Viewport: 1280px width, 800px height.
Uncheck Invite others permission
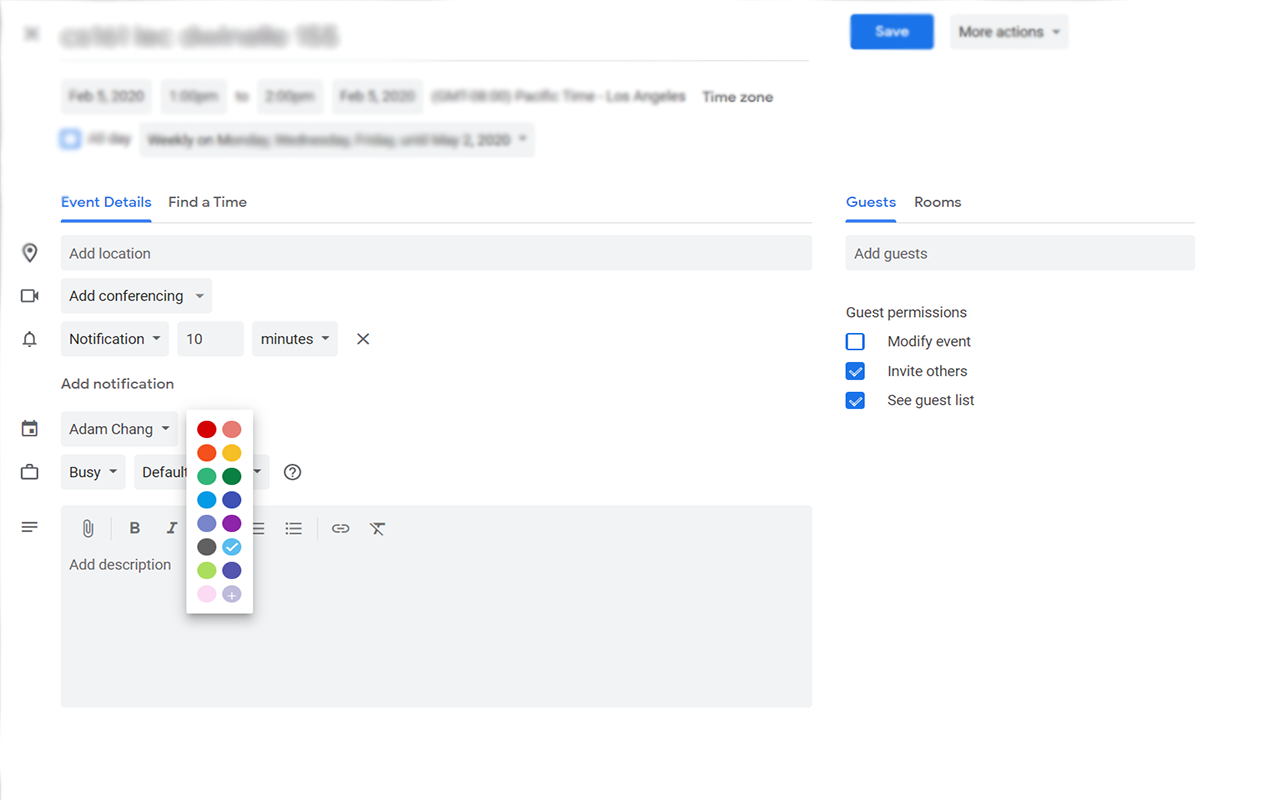855,371
